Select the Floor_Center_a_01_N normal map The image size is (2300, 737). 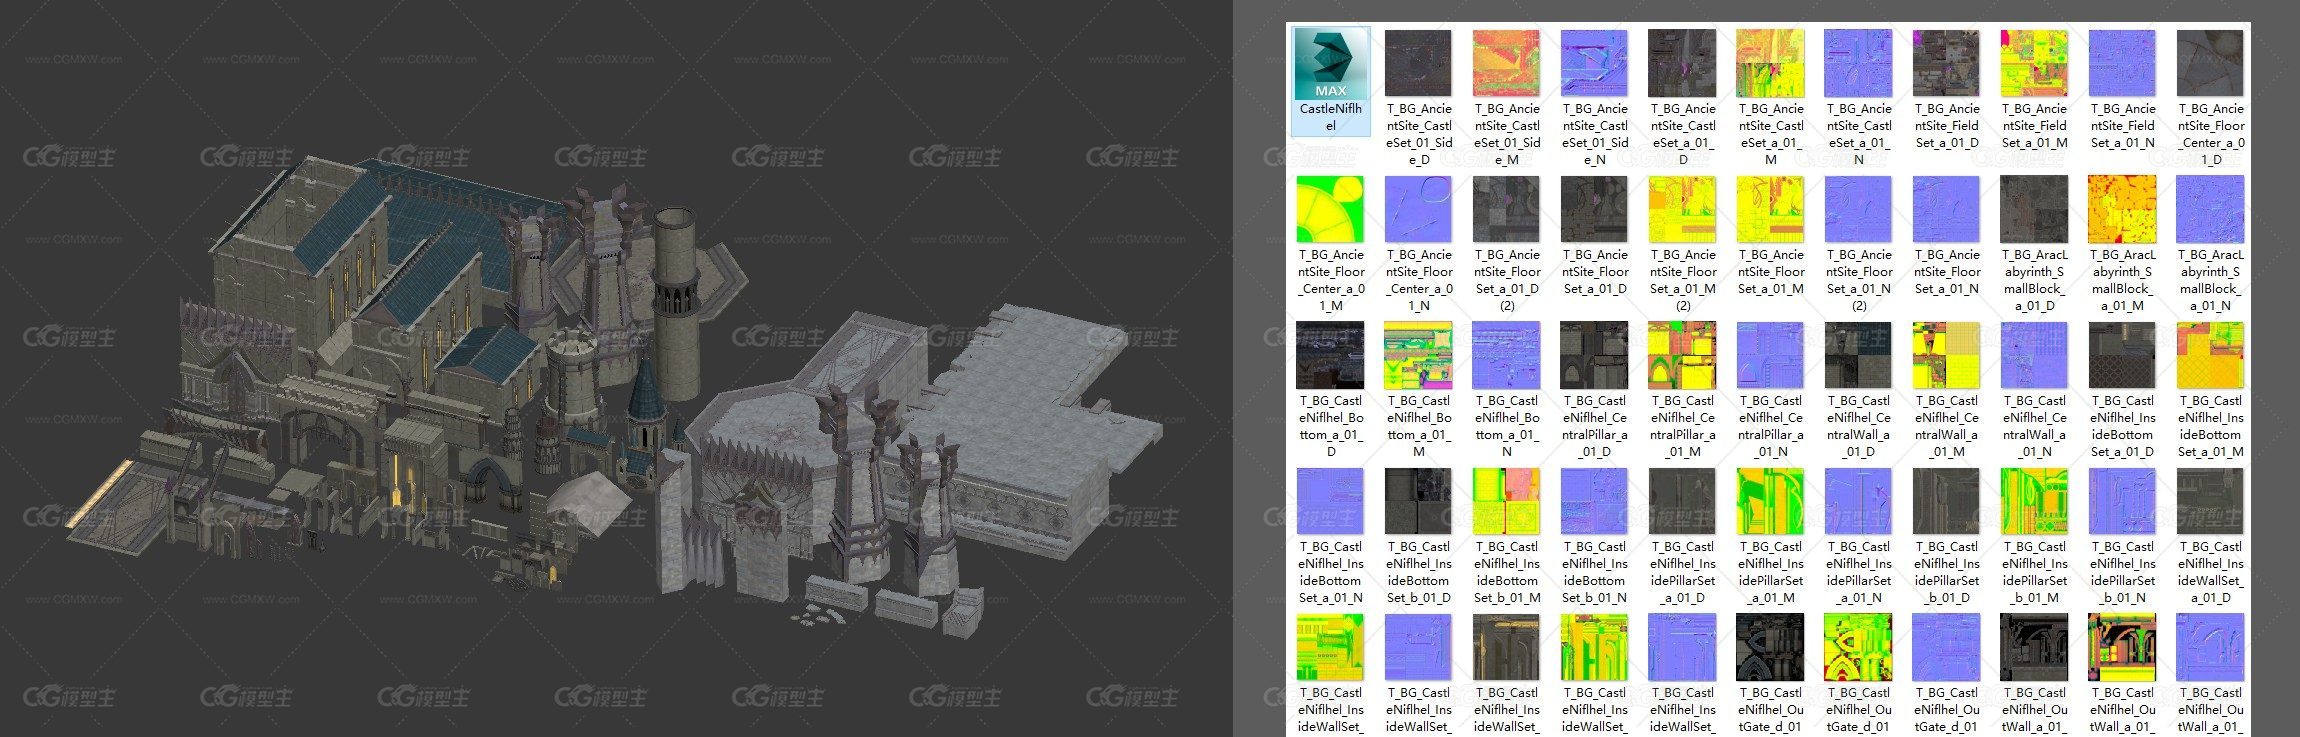click(x=1418, y=210)
